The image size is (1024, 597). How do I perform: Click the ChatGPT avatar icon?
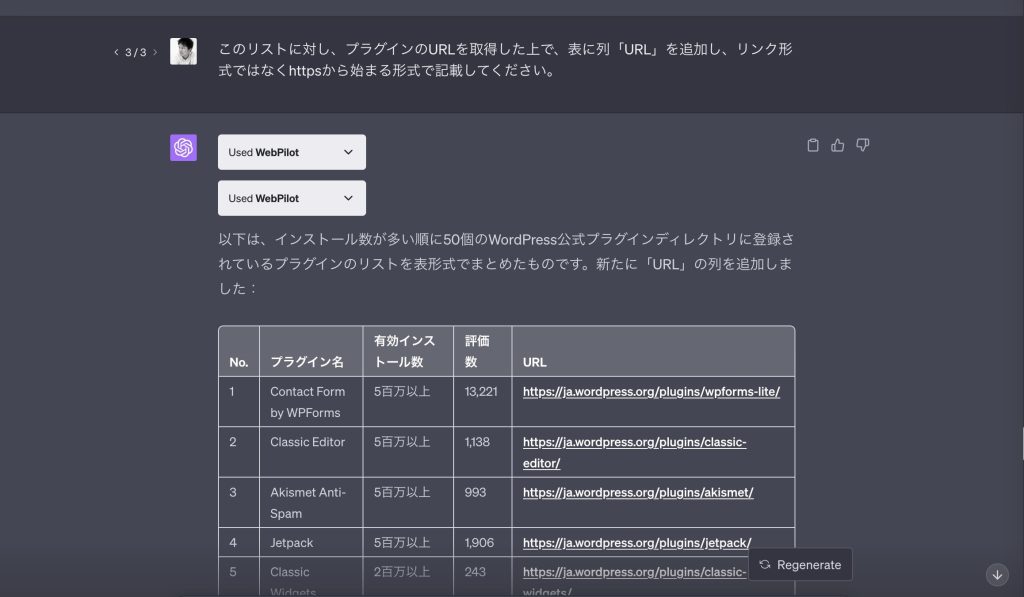184,148
